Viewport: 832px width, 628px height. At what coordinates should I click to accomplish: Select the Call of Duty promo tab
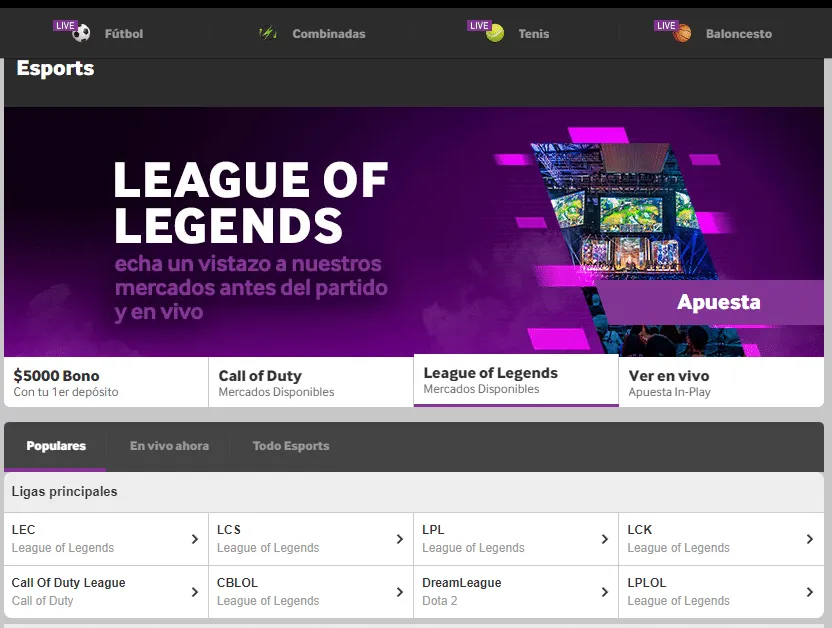coord(311,382)
